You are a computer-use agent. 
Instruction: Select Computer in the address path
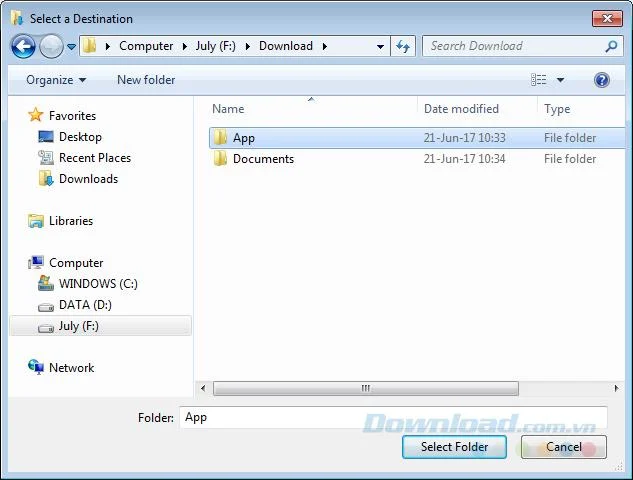pos(146,46)
